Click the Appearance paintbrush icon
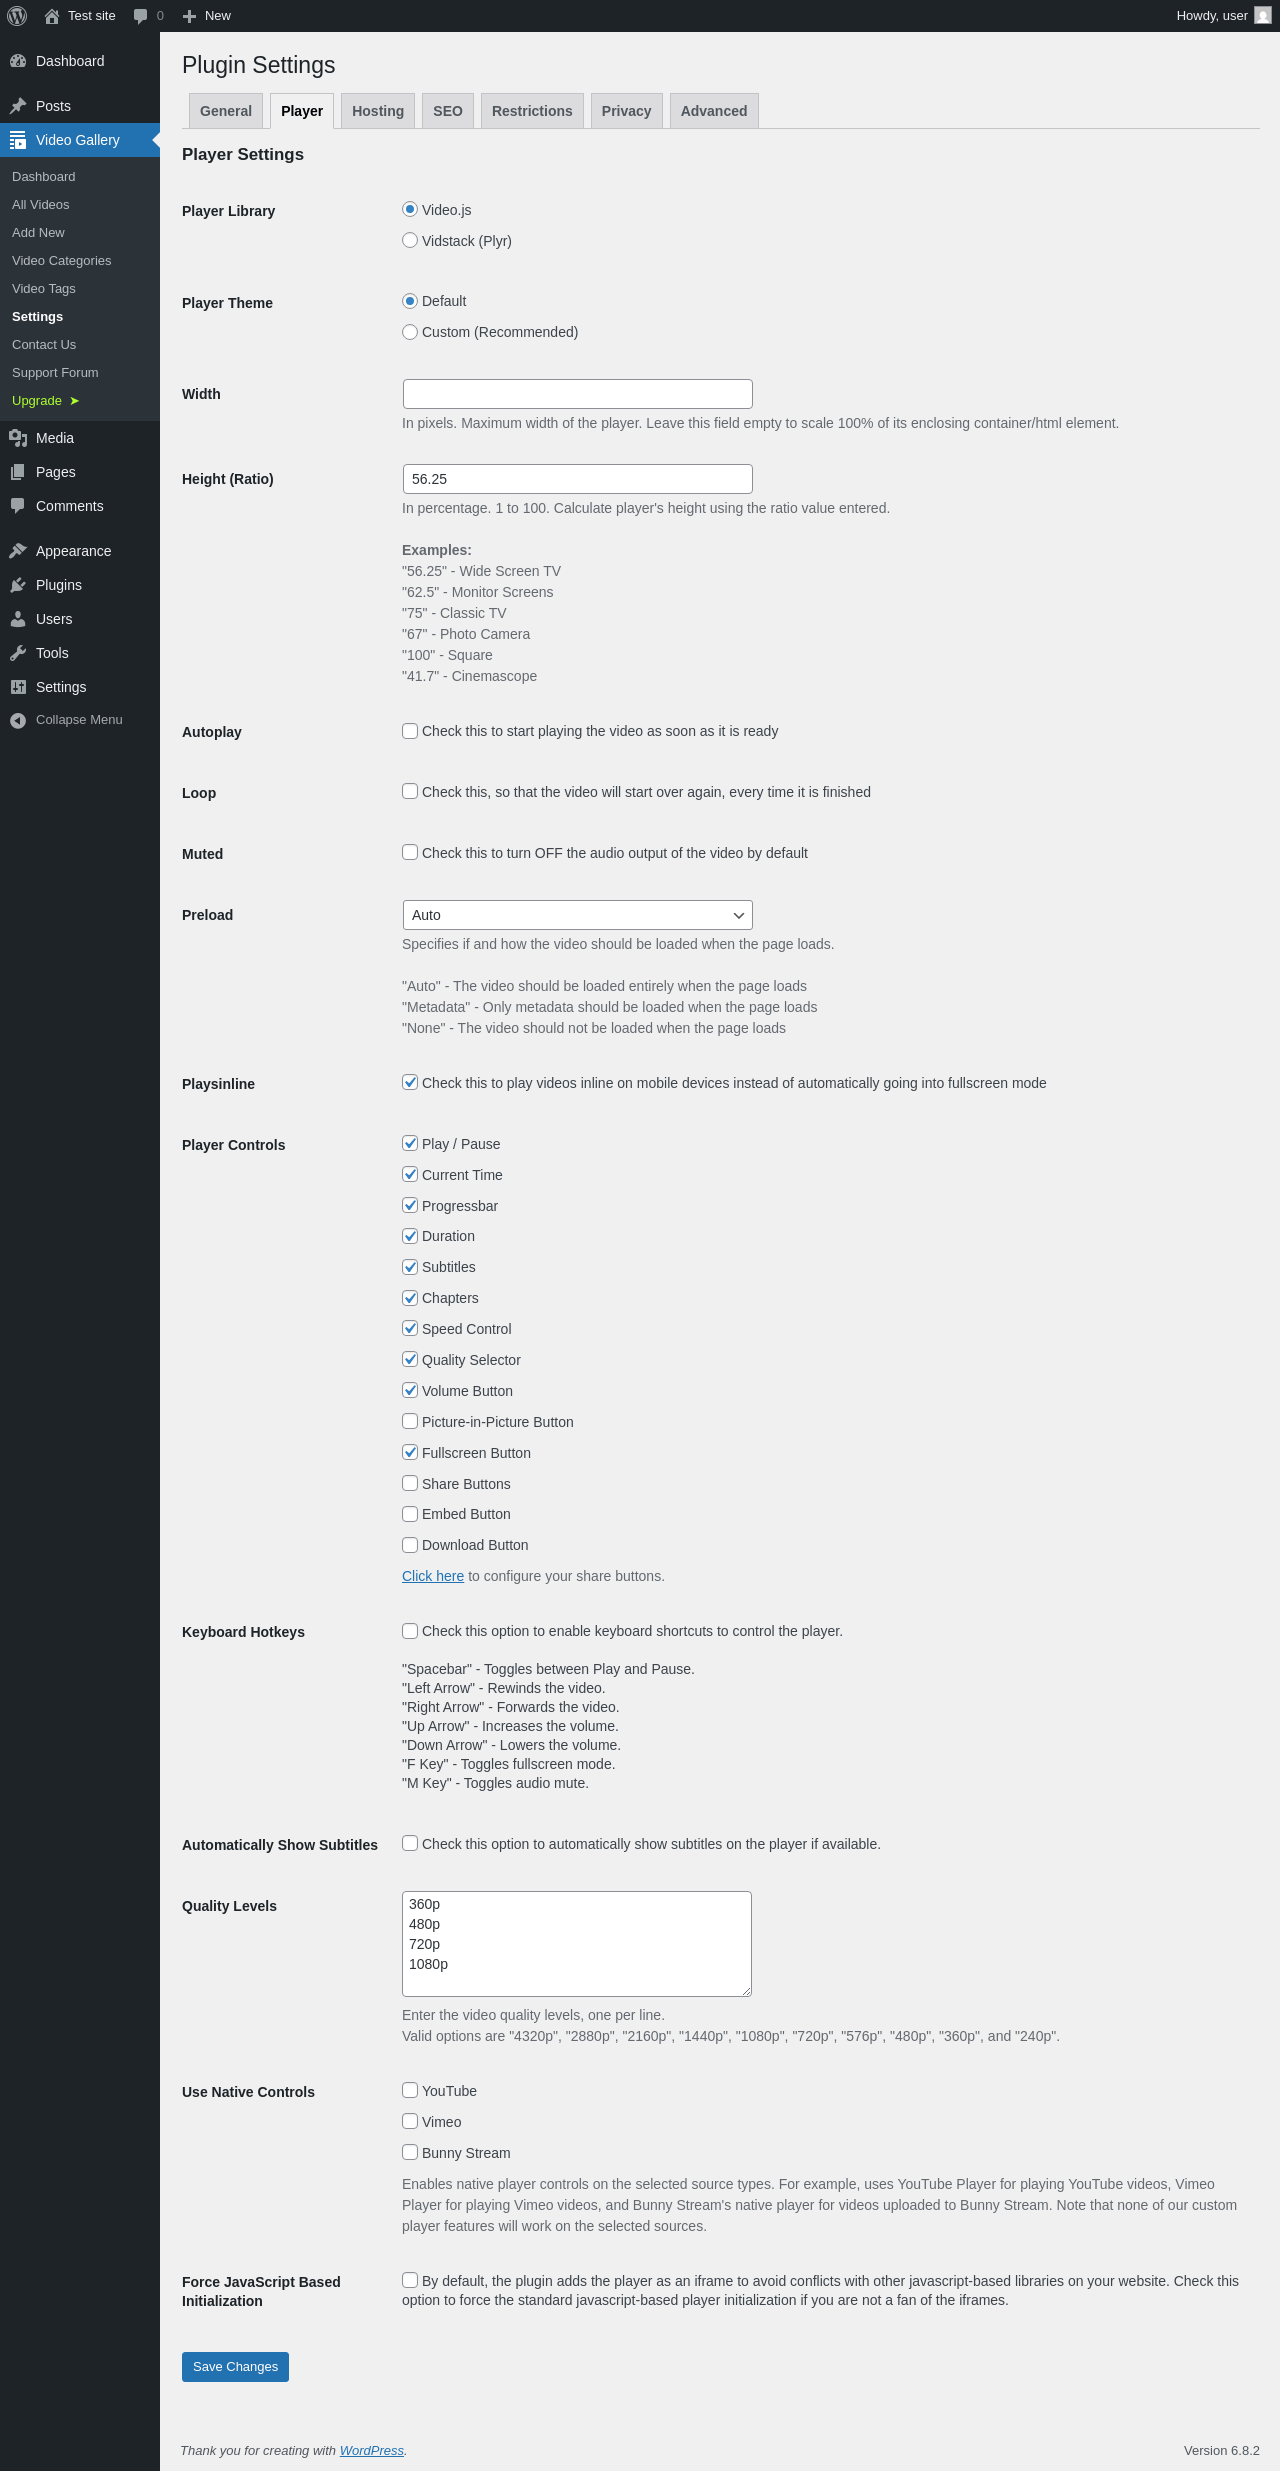This screenshot has height=2471, width=1280. click(18, 551)
